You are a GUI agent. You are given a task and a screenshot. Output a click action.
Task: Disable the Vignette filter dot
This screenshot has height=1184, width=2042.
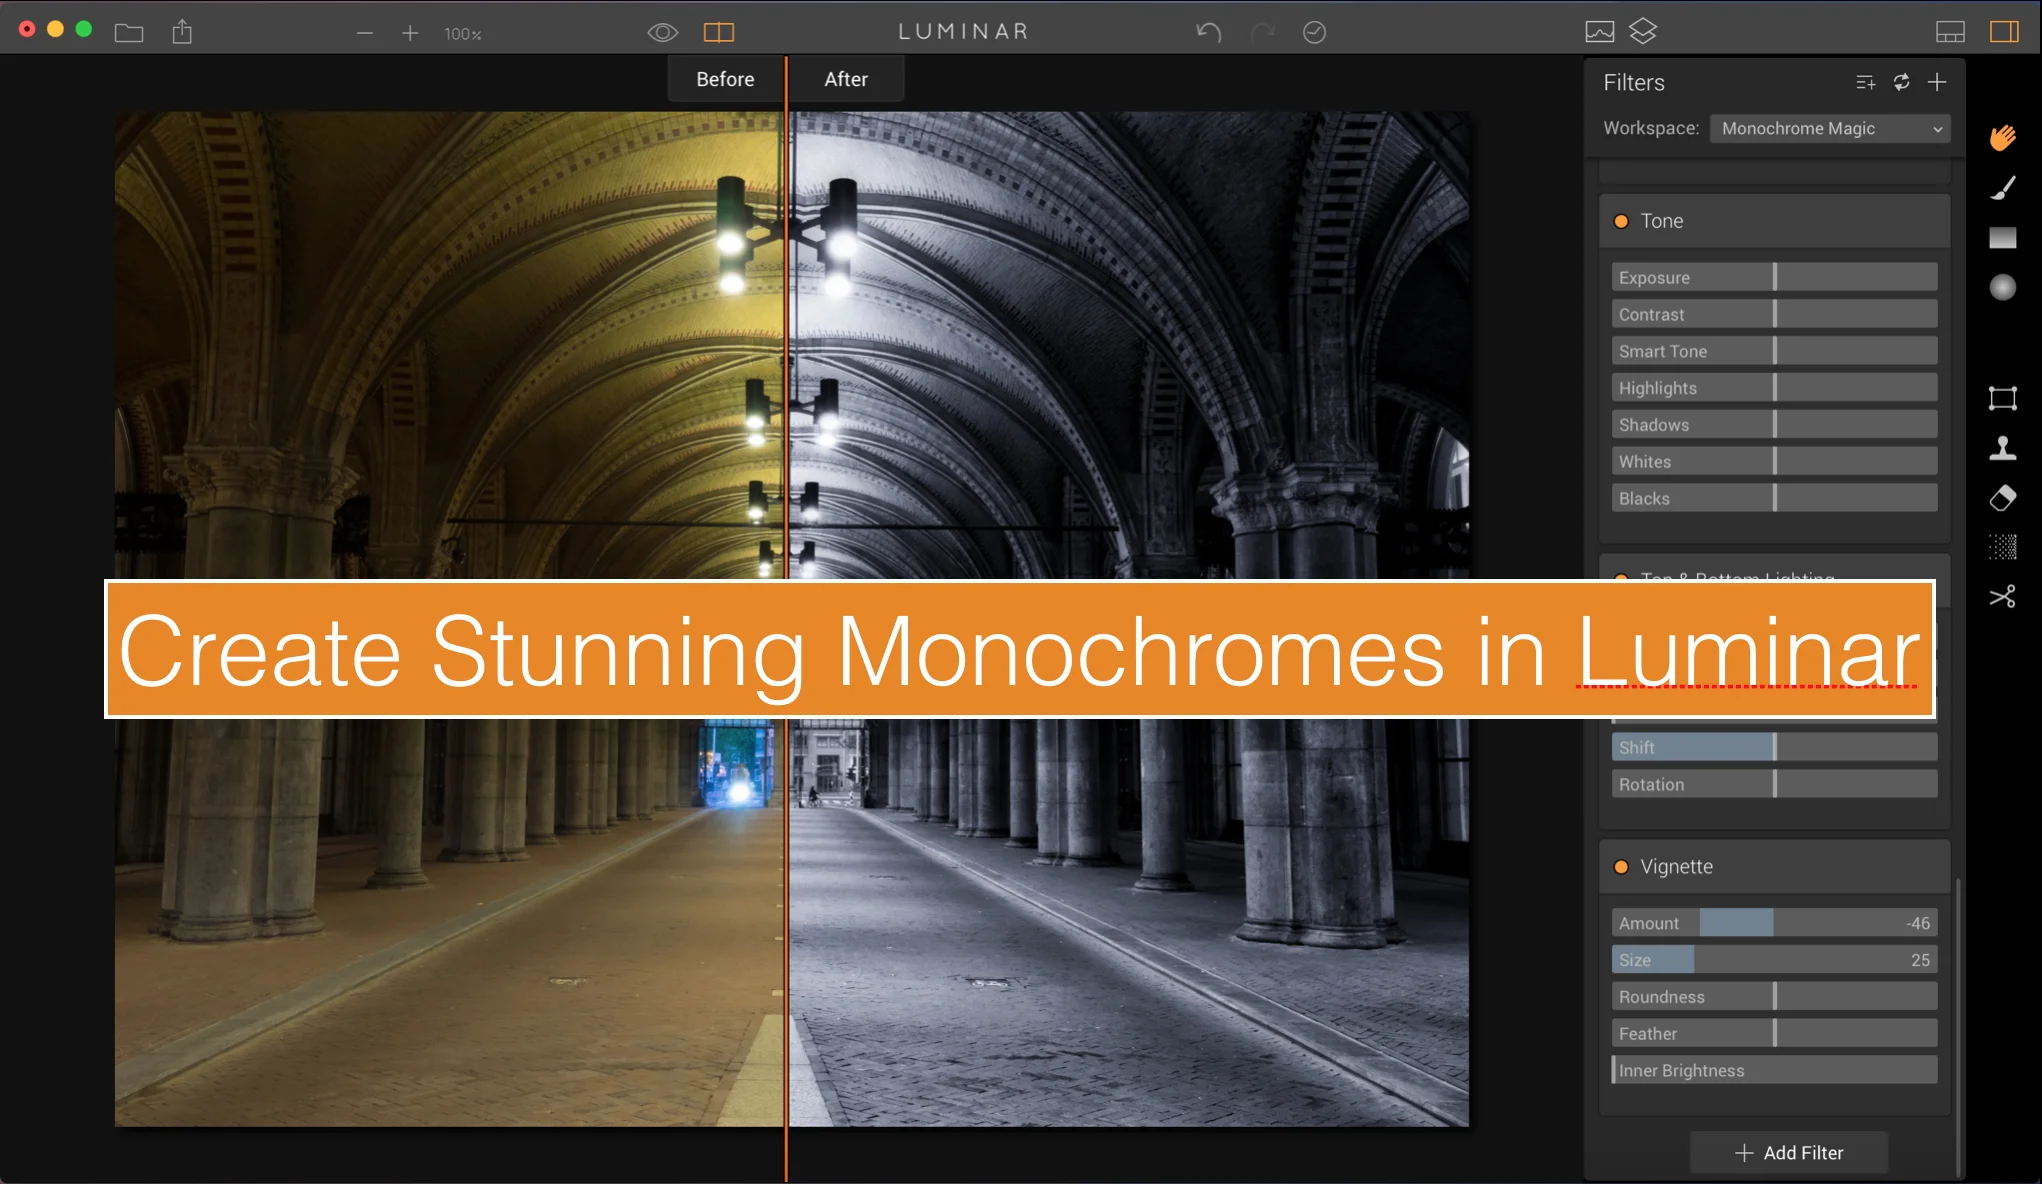1621,867
